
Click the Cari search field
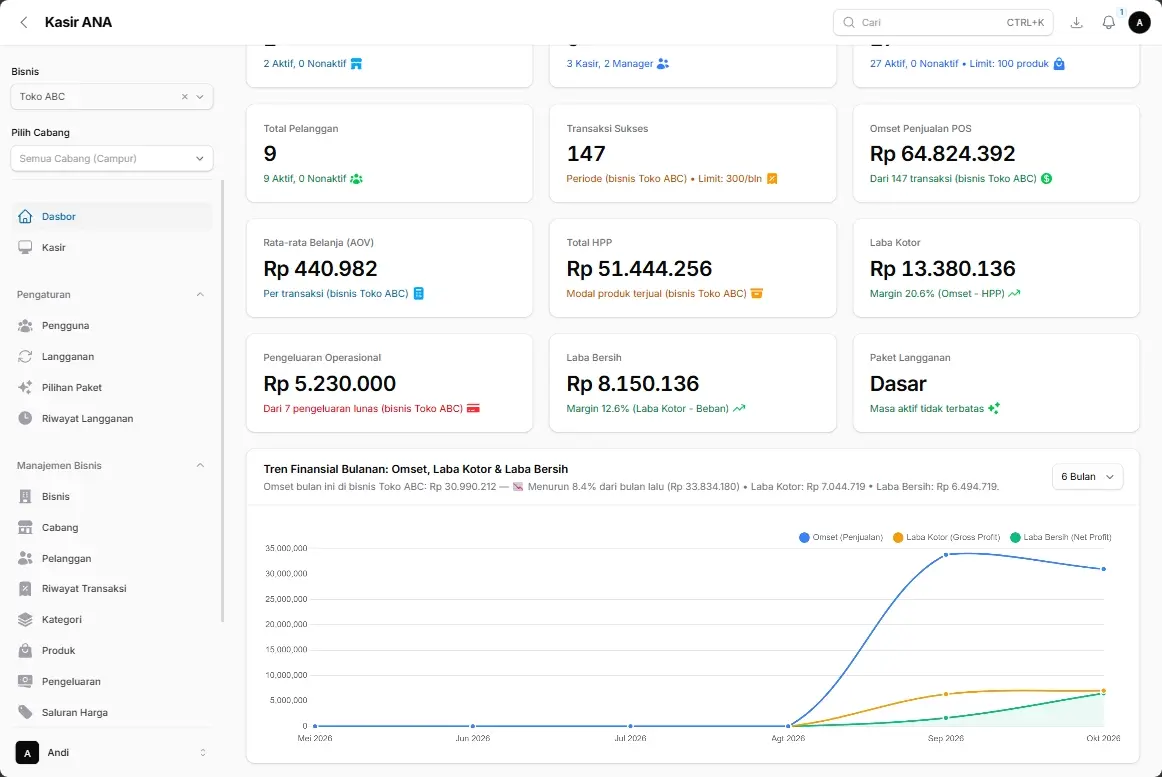[x=943, y=22]
